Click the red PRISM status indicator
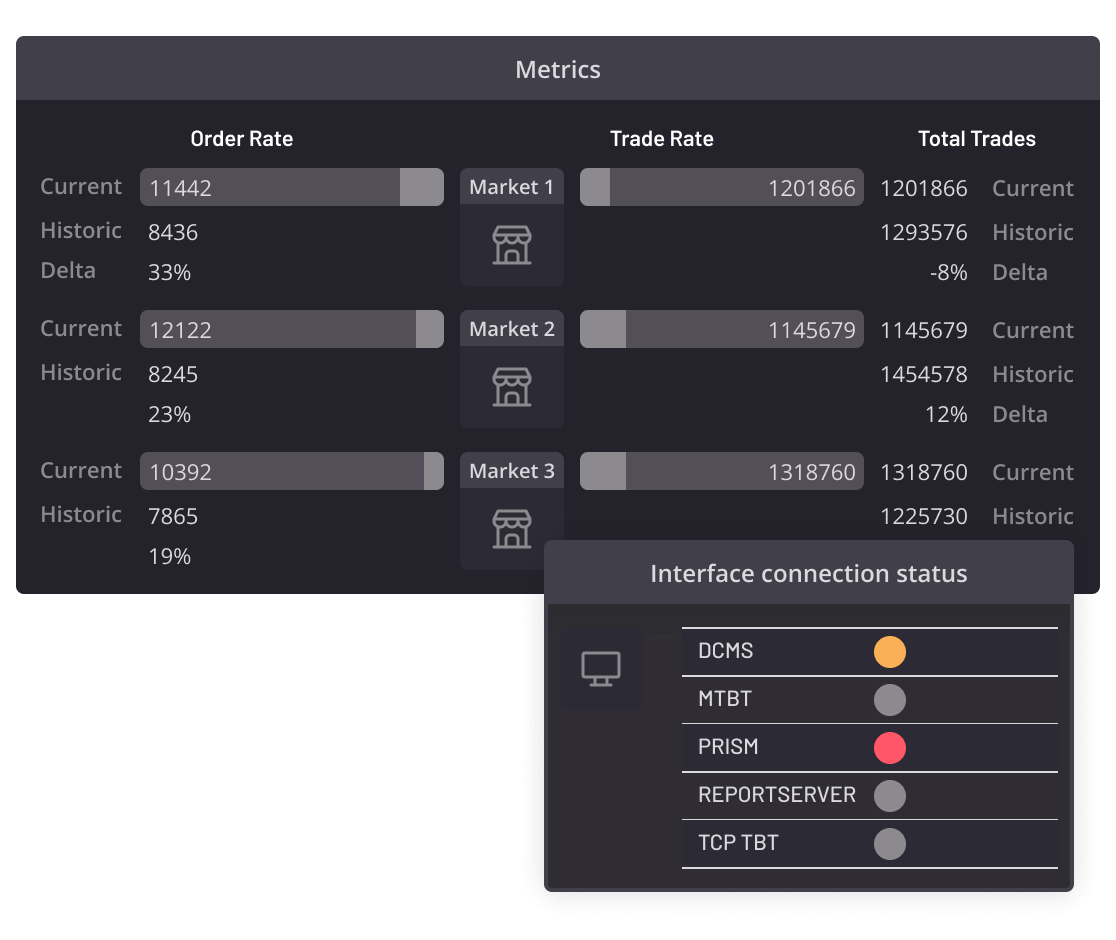The height and width of the screenshot is (940, 1116). pyautogui.click(x=890, y=747)
